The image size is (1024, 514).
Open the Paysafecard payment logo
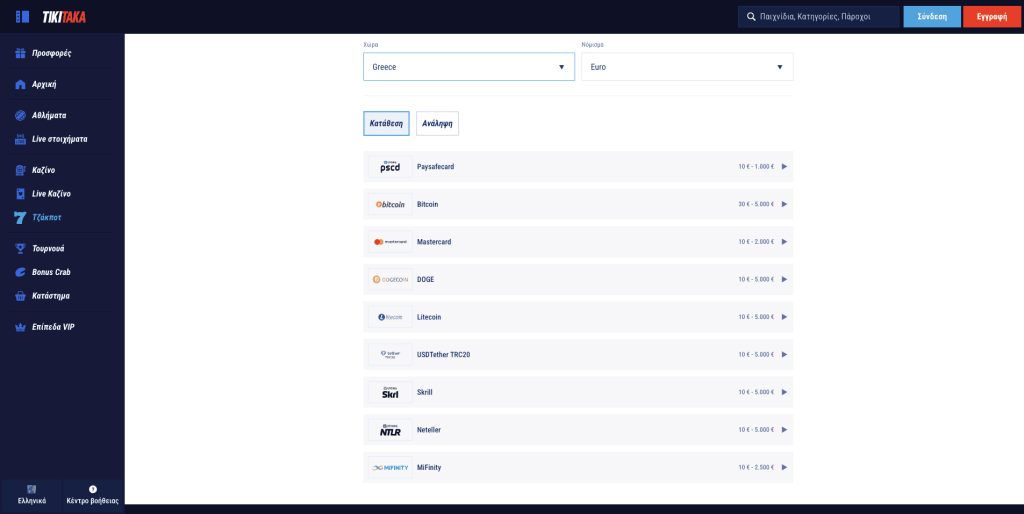tap(390, 167)
